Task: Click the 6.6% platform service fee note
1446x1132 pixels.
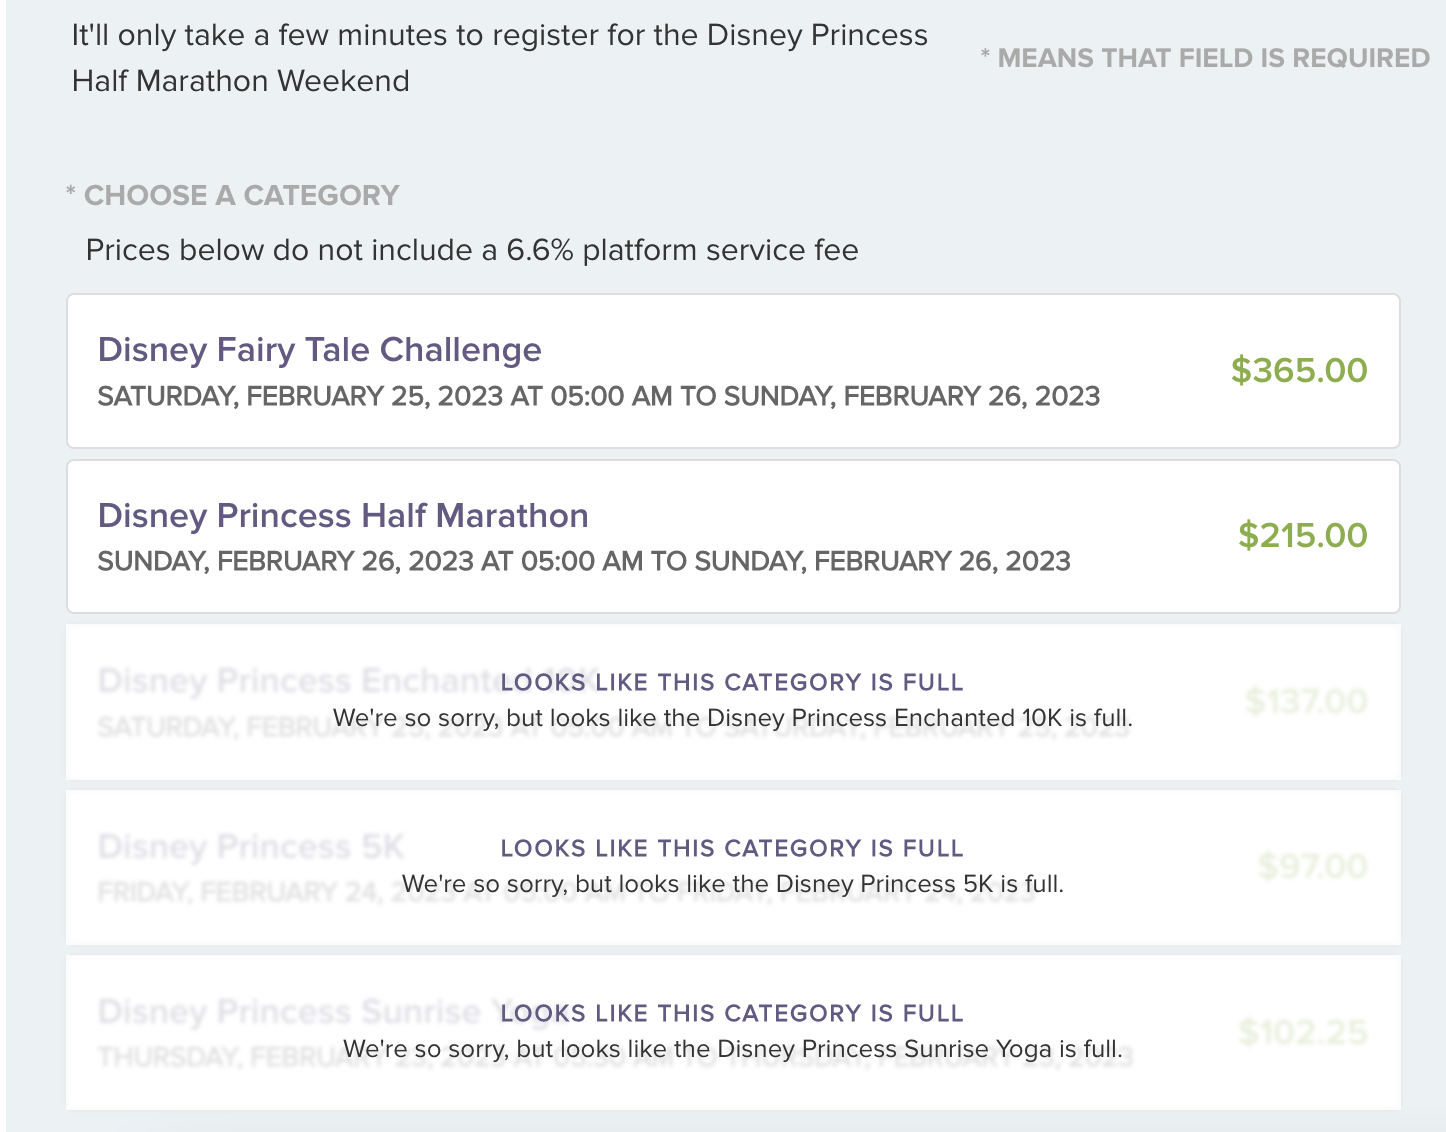Action: pos(472,250)
